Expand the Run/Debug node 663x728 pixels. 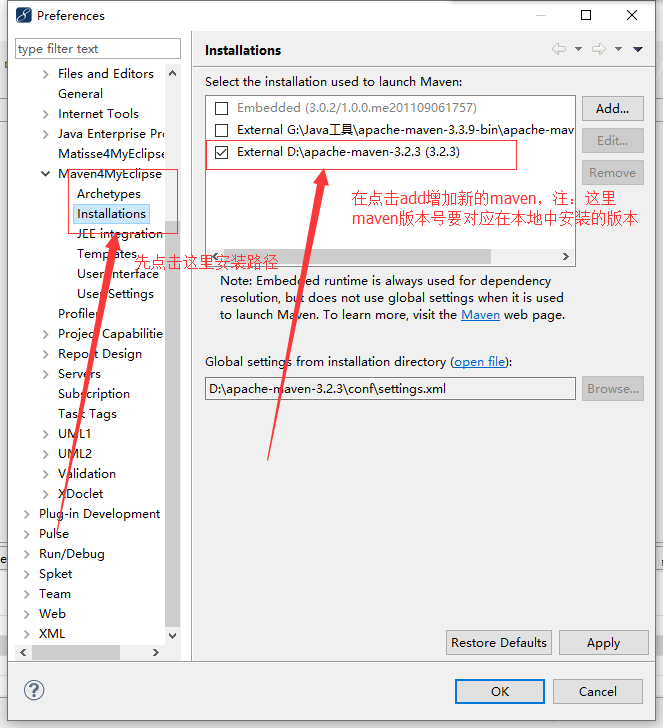coord(26,554)
